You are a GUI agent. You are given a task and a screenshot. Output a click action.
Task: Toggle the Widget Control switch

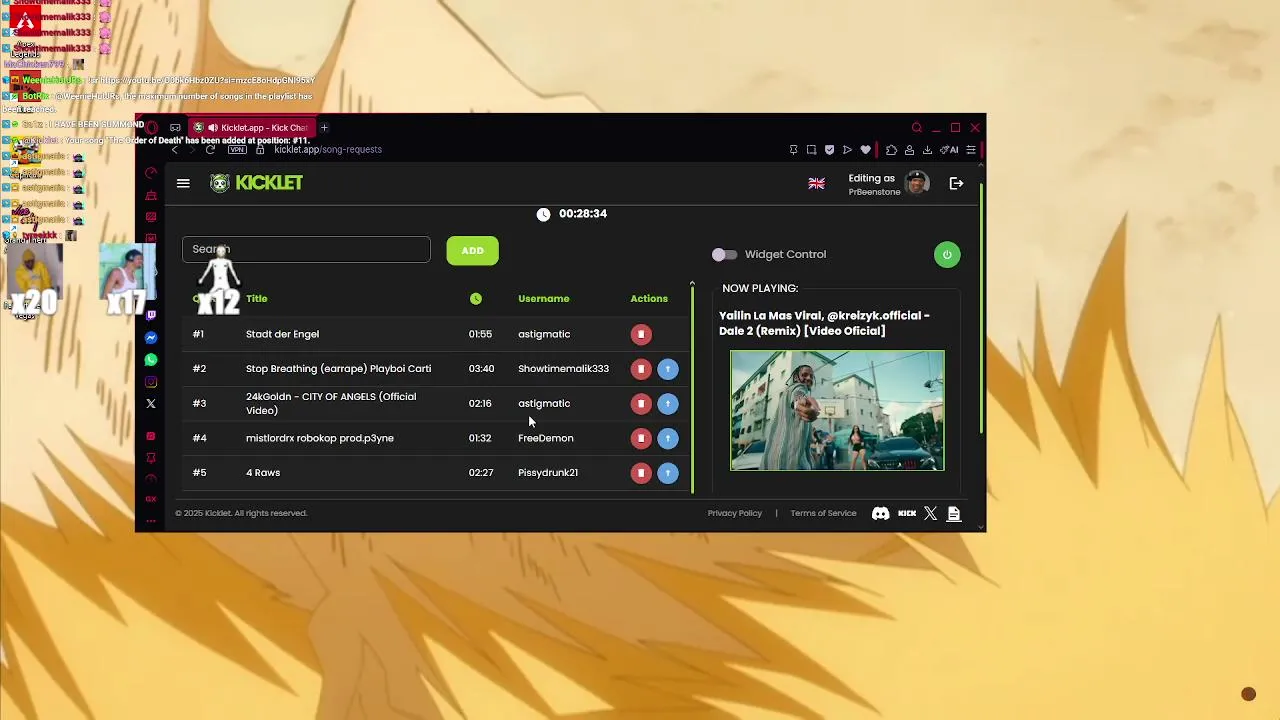click(724, 254)
